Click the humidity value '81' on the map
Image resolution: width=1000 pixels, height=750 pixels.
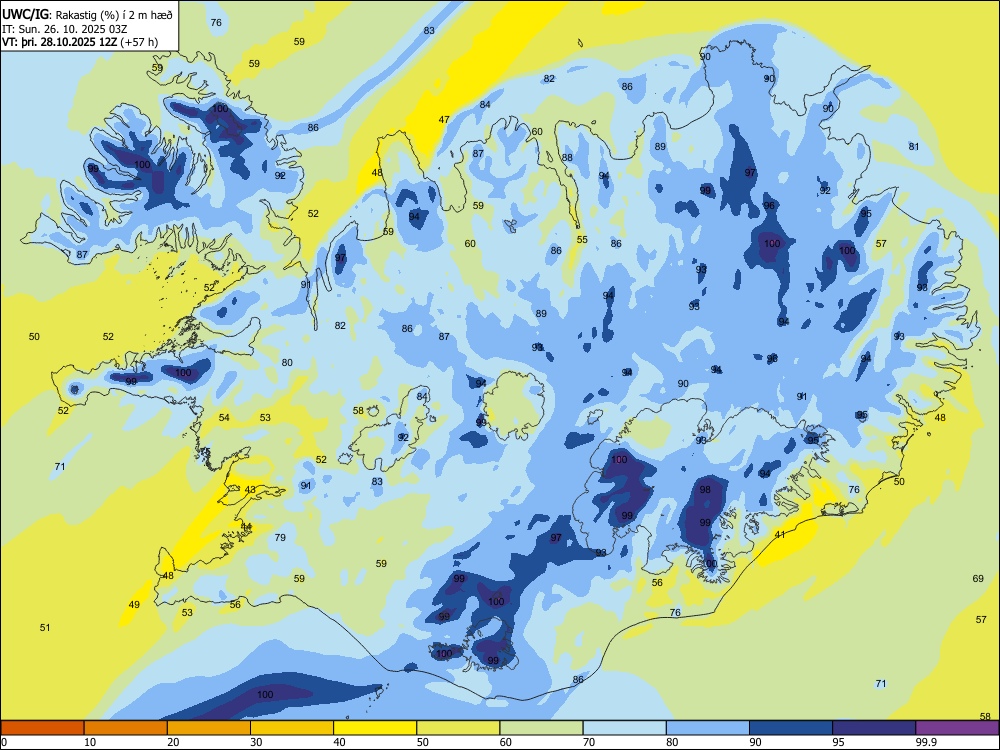[914, 146]
